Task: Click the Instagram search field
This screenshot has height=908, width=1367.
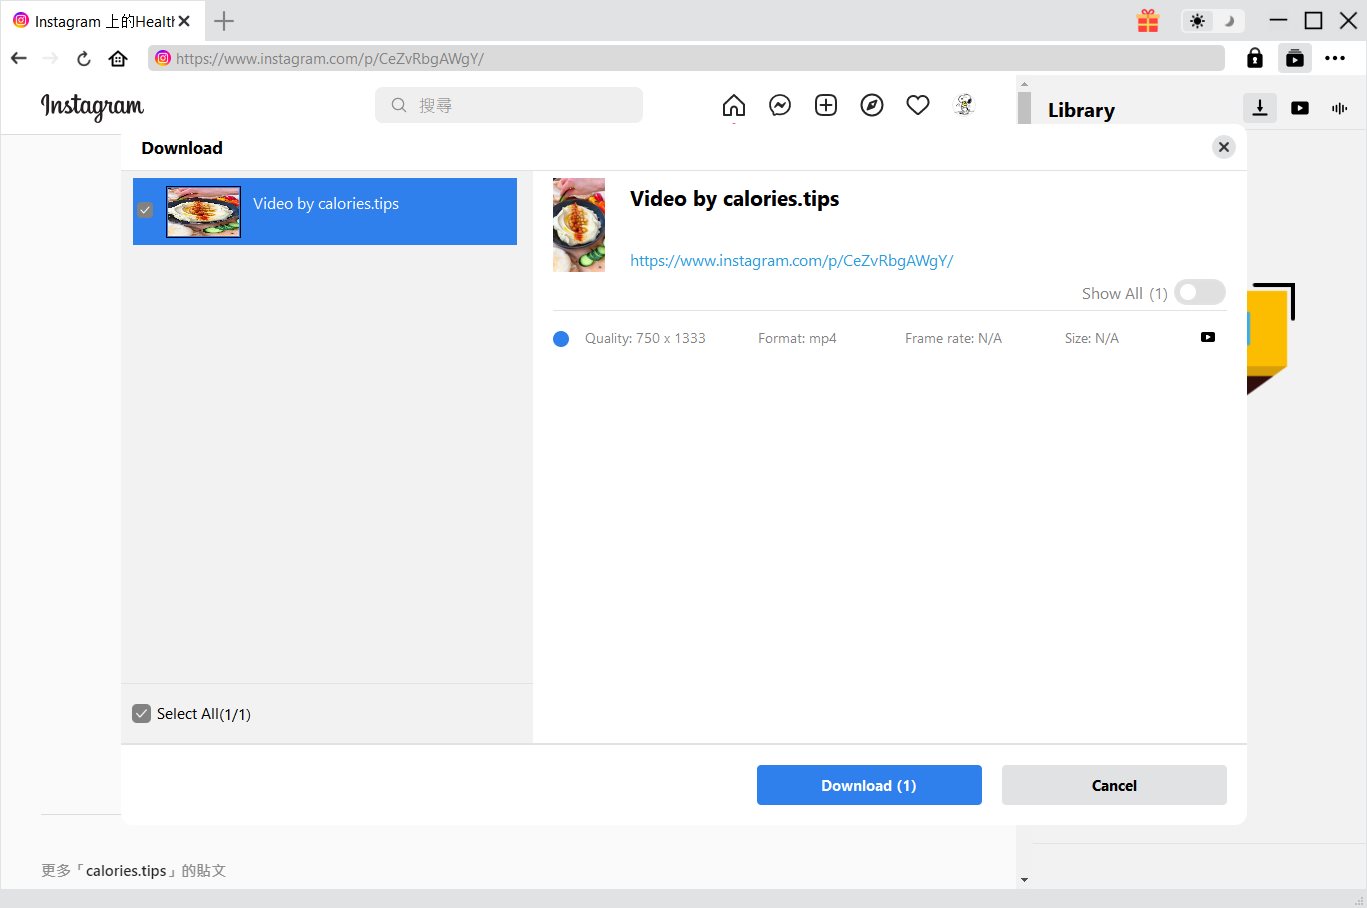Action: tap(509, 105)
